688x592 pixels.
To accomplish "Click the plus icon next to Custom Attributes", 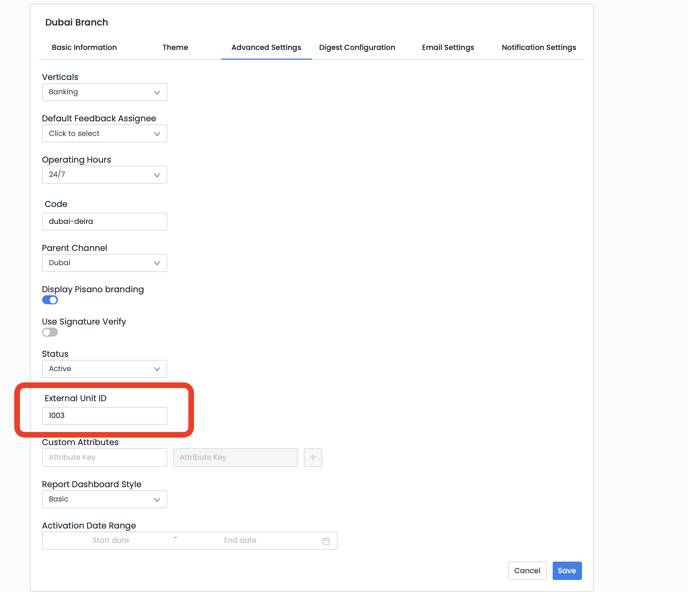I will click(x=313, y=458).
